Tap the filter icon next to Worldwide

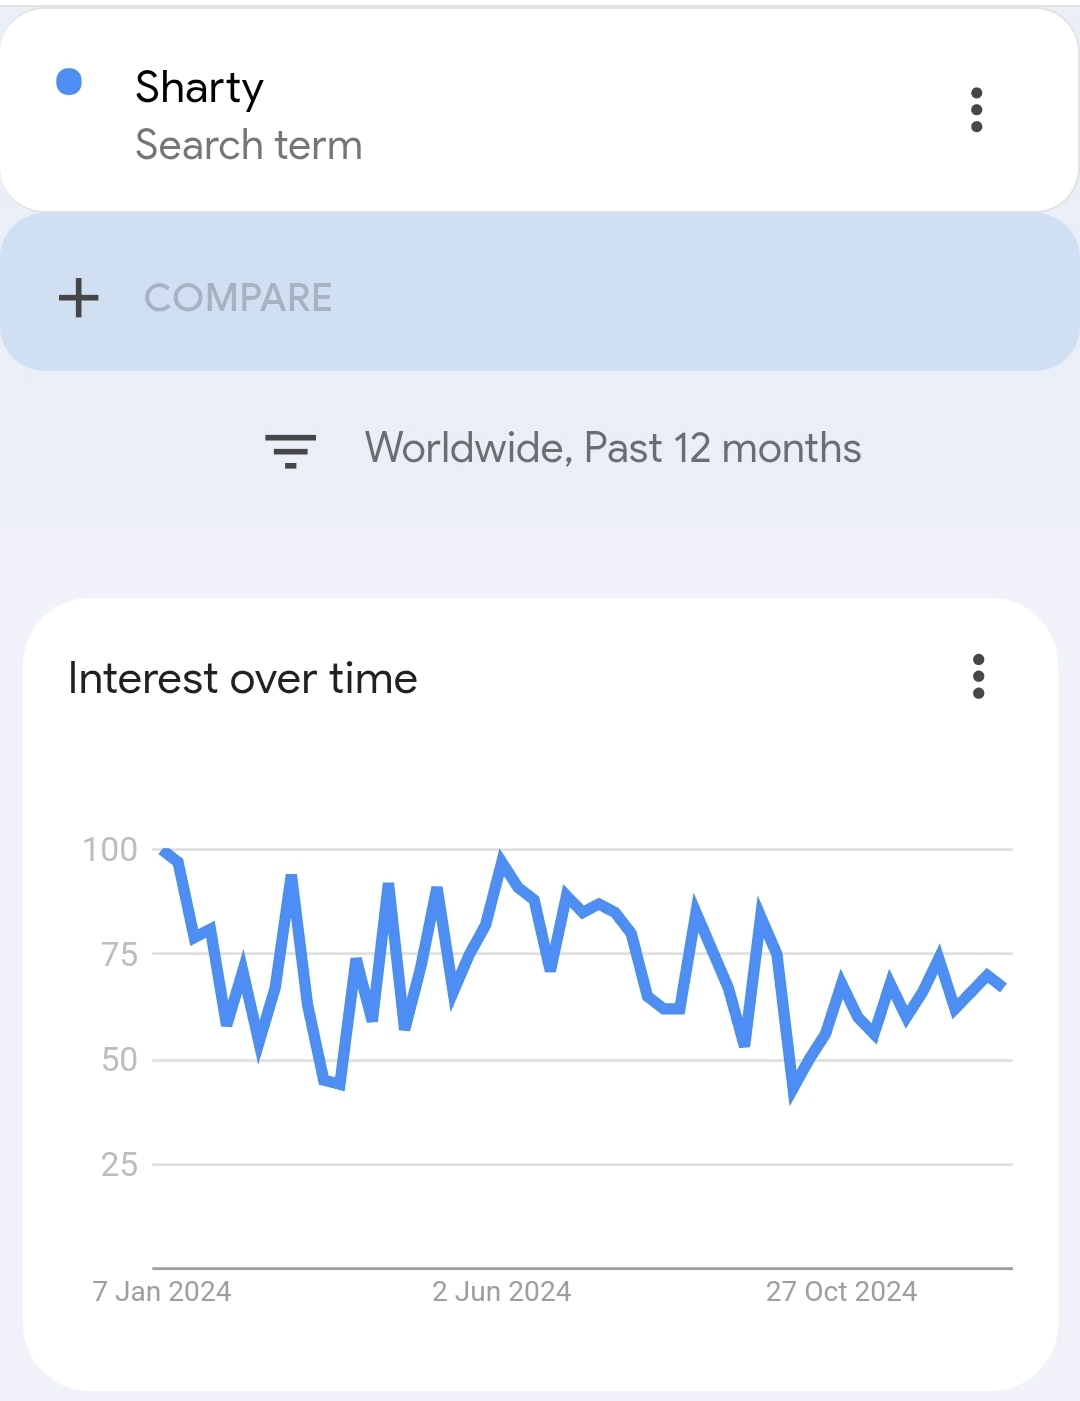[290, 450]
